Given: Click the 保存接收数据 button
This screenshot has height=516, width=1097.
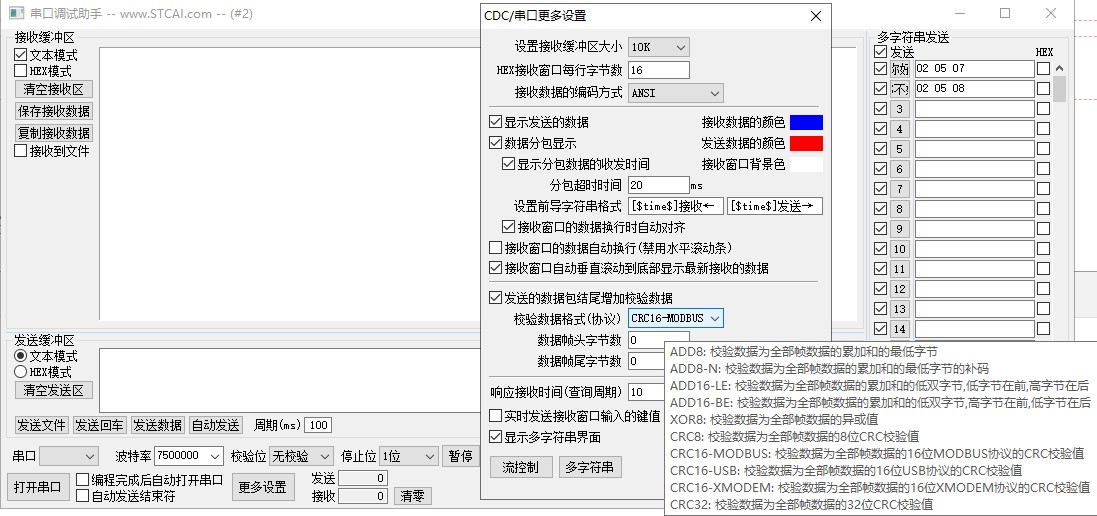Looking at the screenshot, I should pyautogui.click(x=53, y=111).
